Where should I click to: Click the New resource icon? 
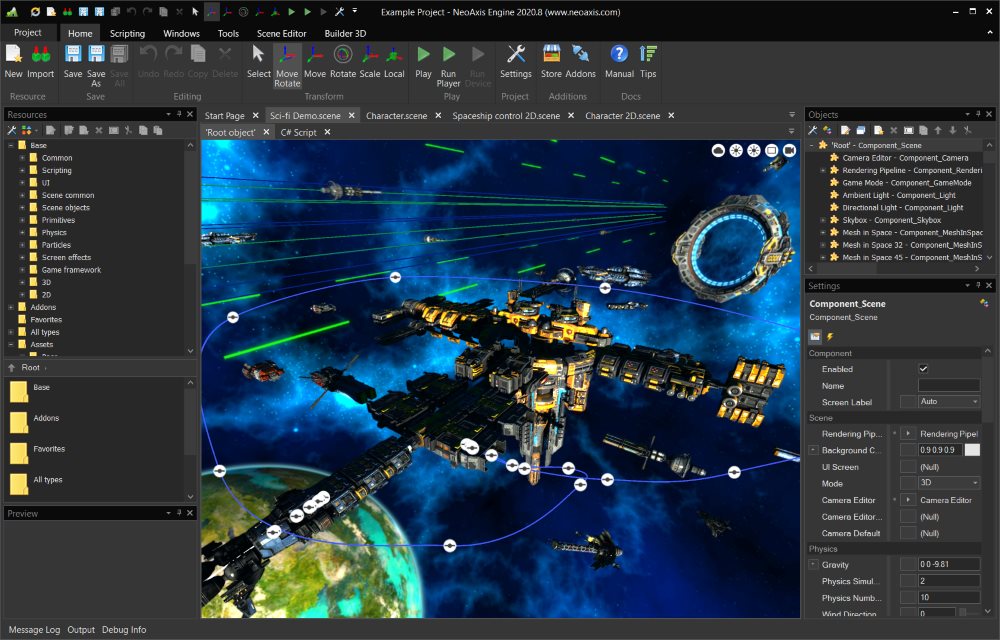pos(13,55)
